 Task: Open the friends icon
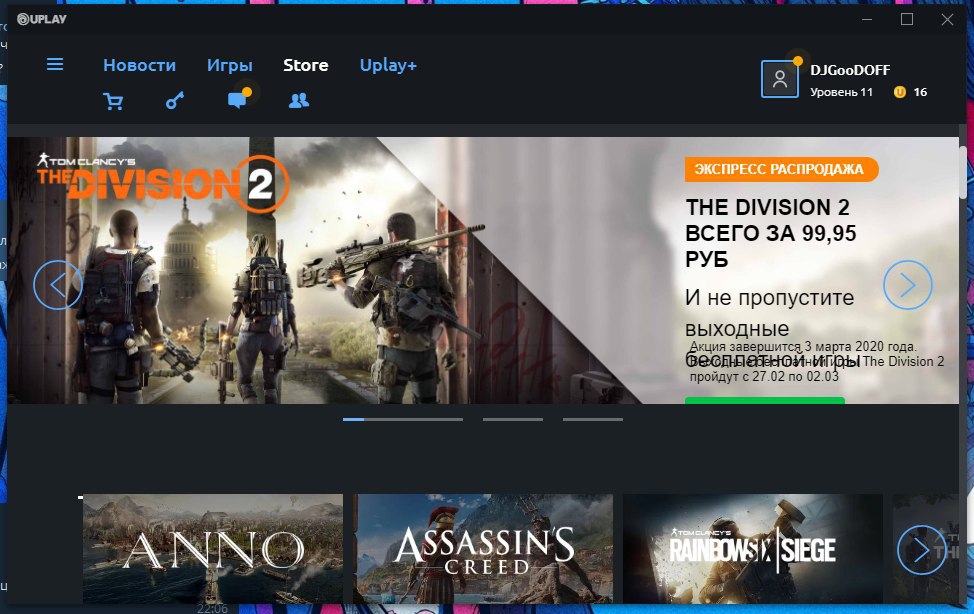[x=299, y=100]
